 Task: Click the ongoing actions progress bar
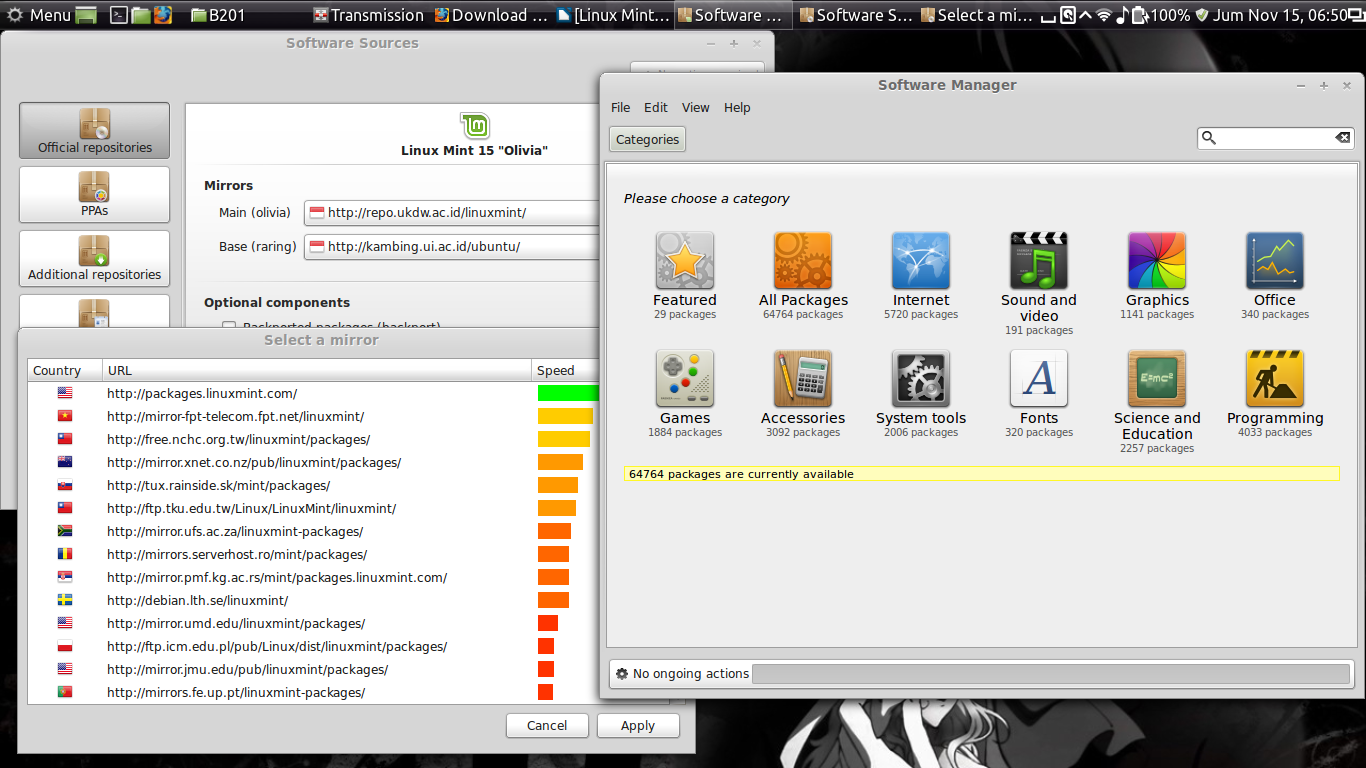tap(1052, 674)
